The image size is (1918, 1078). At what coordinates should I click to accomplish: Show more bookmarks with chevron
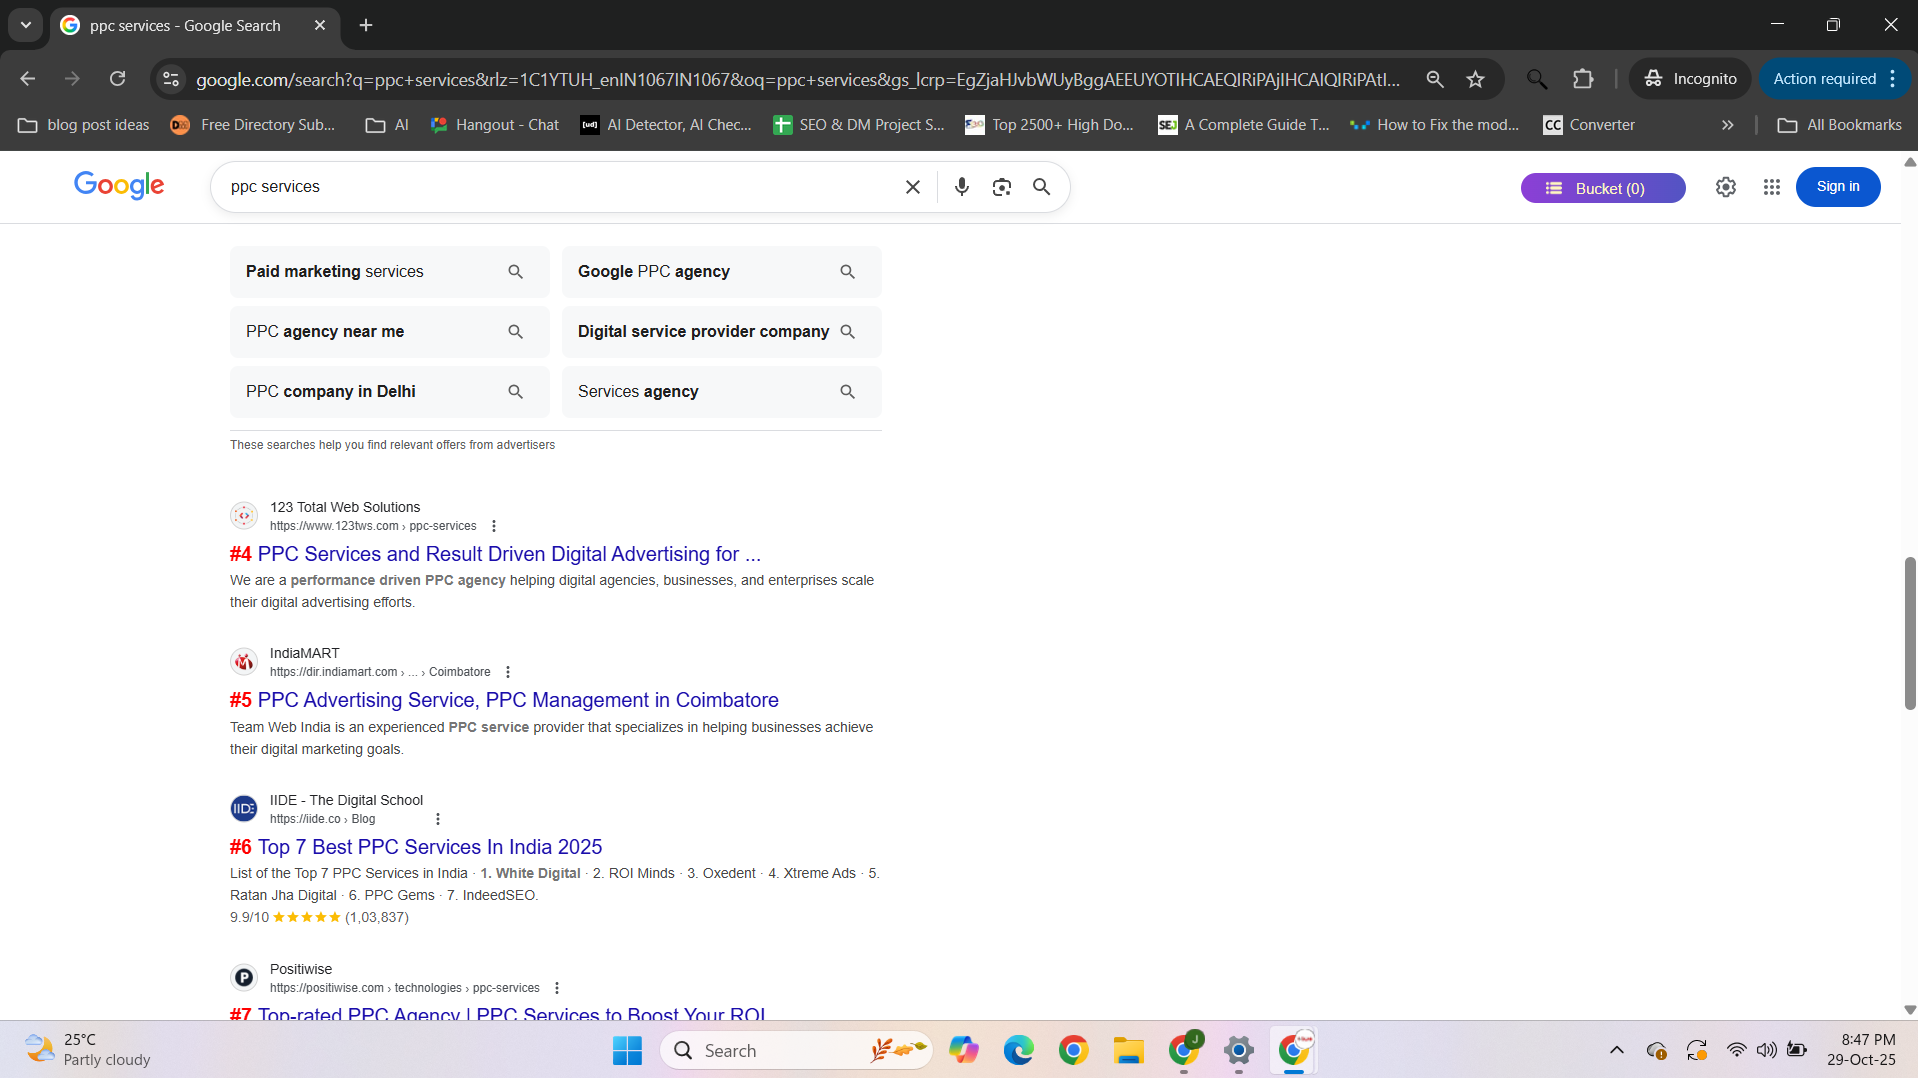pos(1727,125)
